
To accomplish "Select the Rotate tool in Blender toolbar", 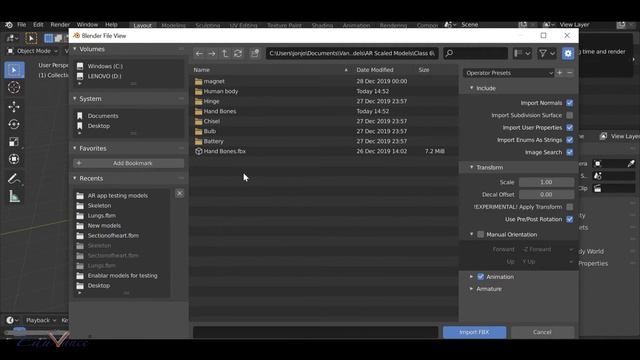I will pos(14,124).
